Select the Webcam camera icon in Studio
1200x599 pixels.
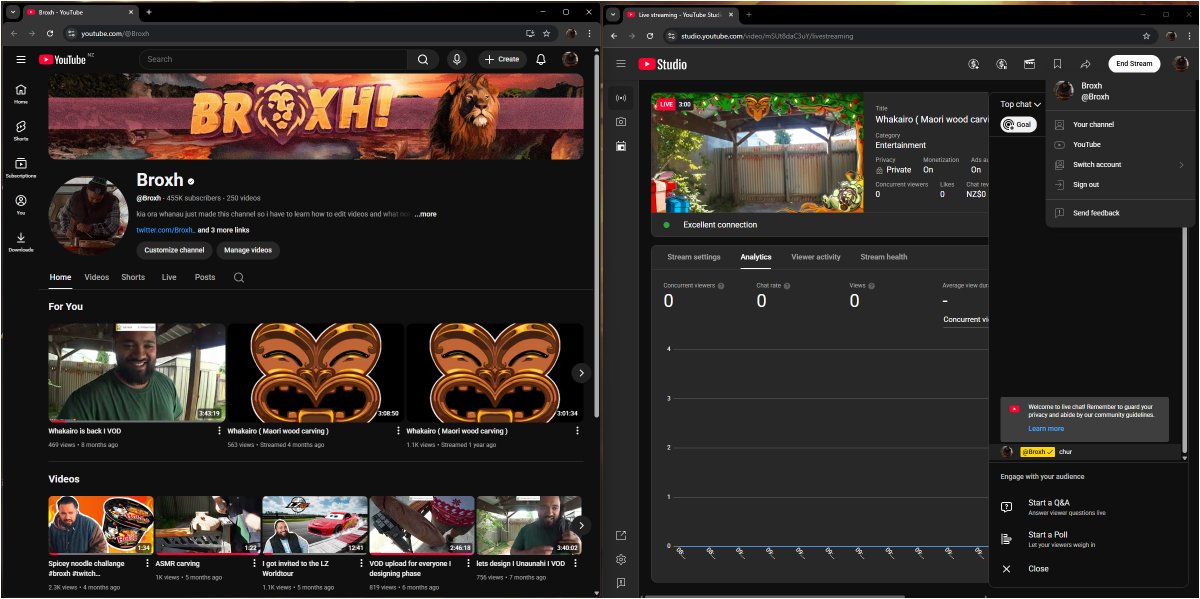click(621, 122)
